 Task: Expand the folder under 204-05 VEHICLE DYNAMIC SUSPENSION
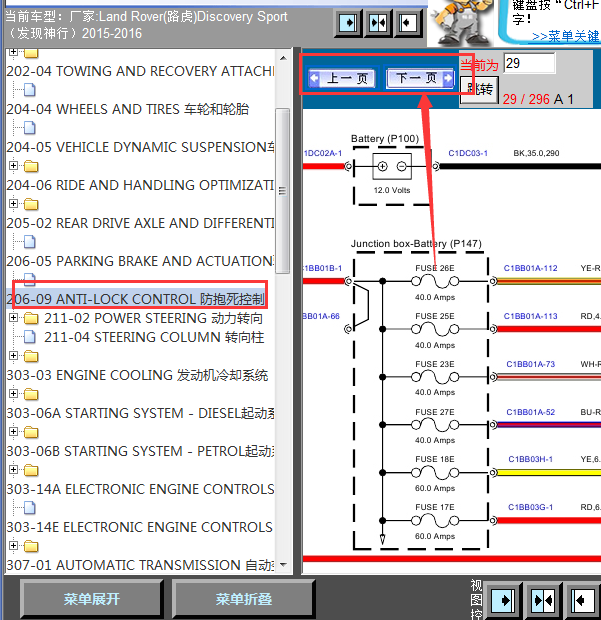click(x=13, y=165)
